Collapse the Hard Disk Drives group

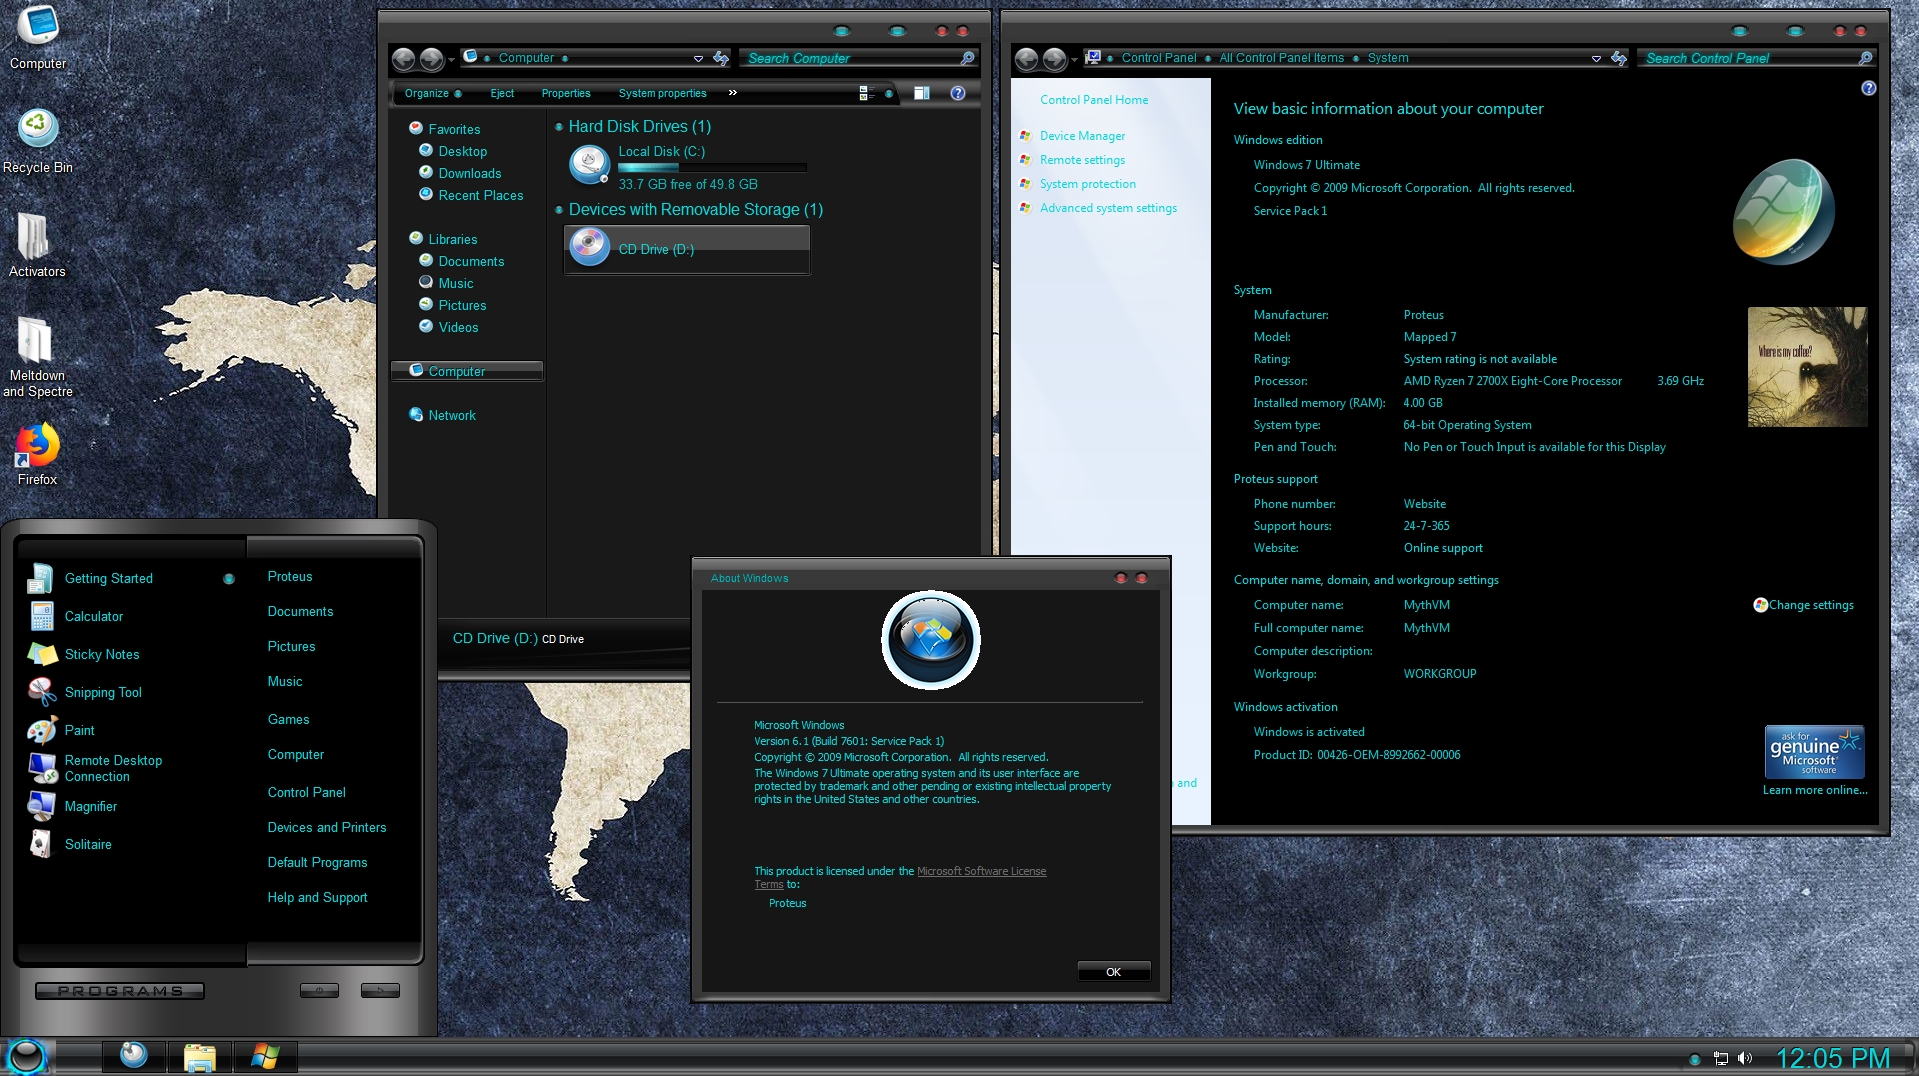tap(559, 127)
